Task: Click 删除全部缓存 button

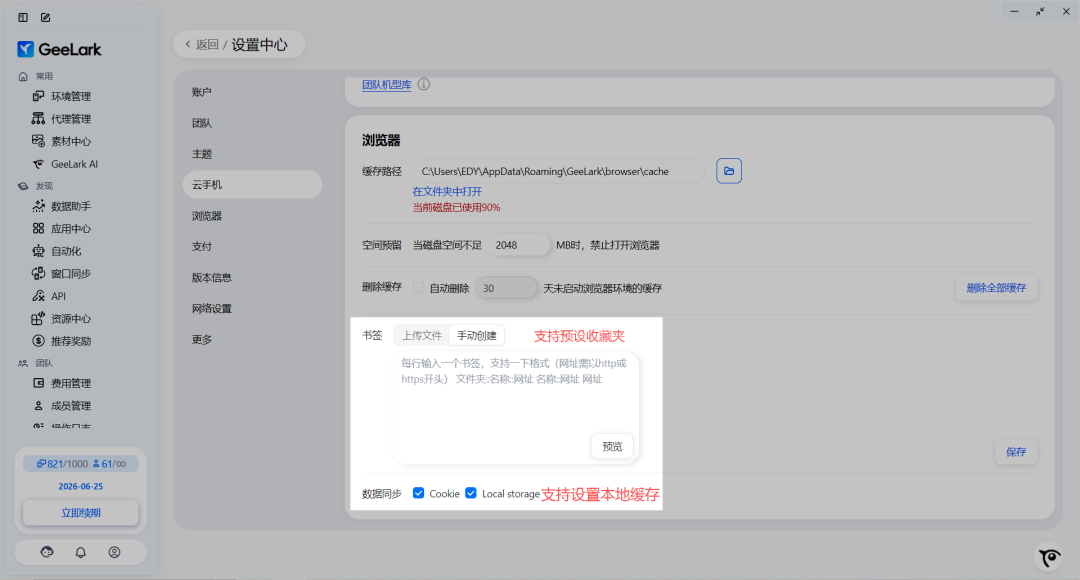Action: pyautogui.click(x=996, y=288)
